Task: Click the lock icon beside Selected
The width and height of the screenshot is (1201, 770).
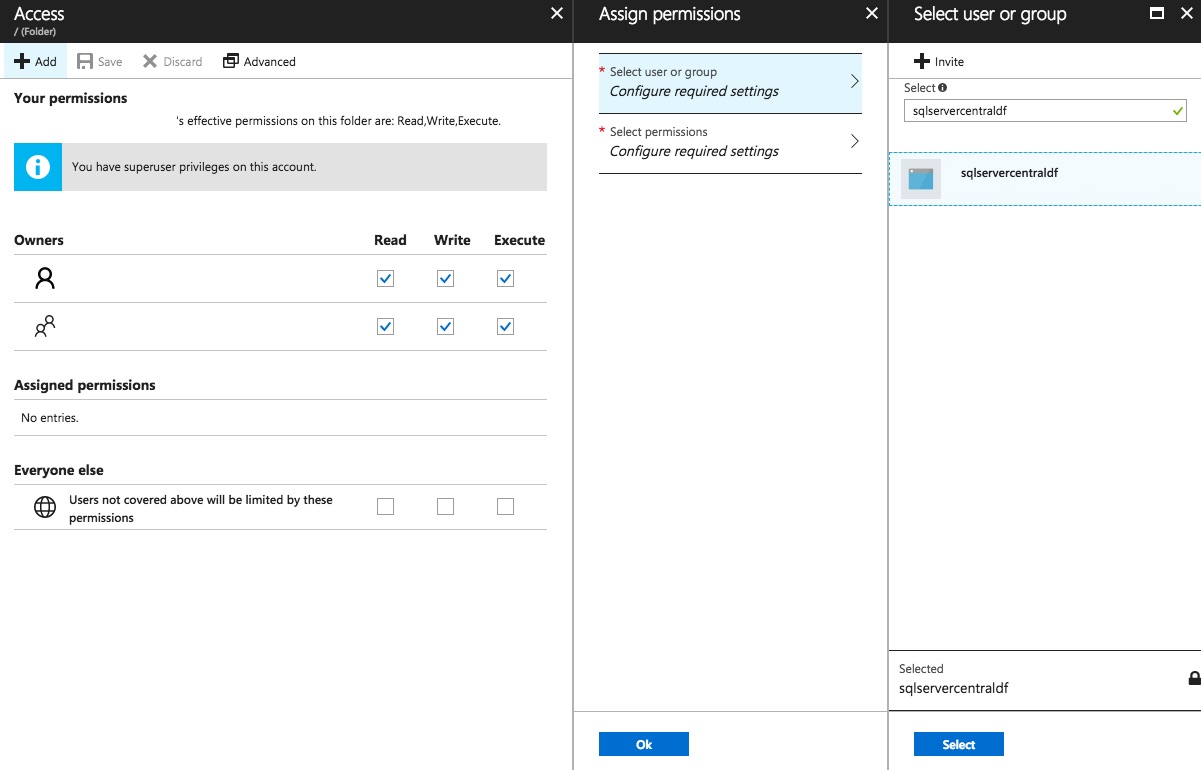Action: pyautogui.click(x=1194, y=678)
